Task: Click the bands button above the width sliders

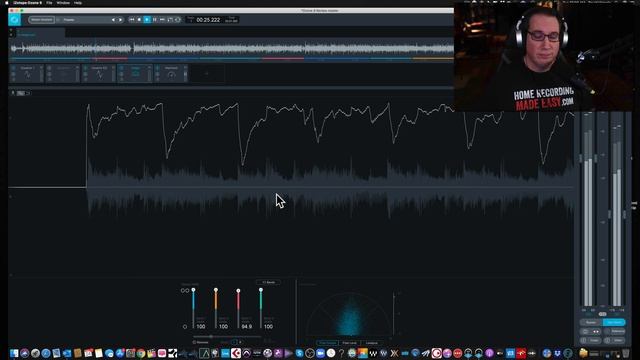Action: [268, 282]
